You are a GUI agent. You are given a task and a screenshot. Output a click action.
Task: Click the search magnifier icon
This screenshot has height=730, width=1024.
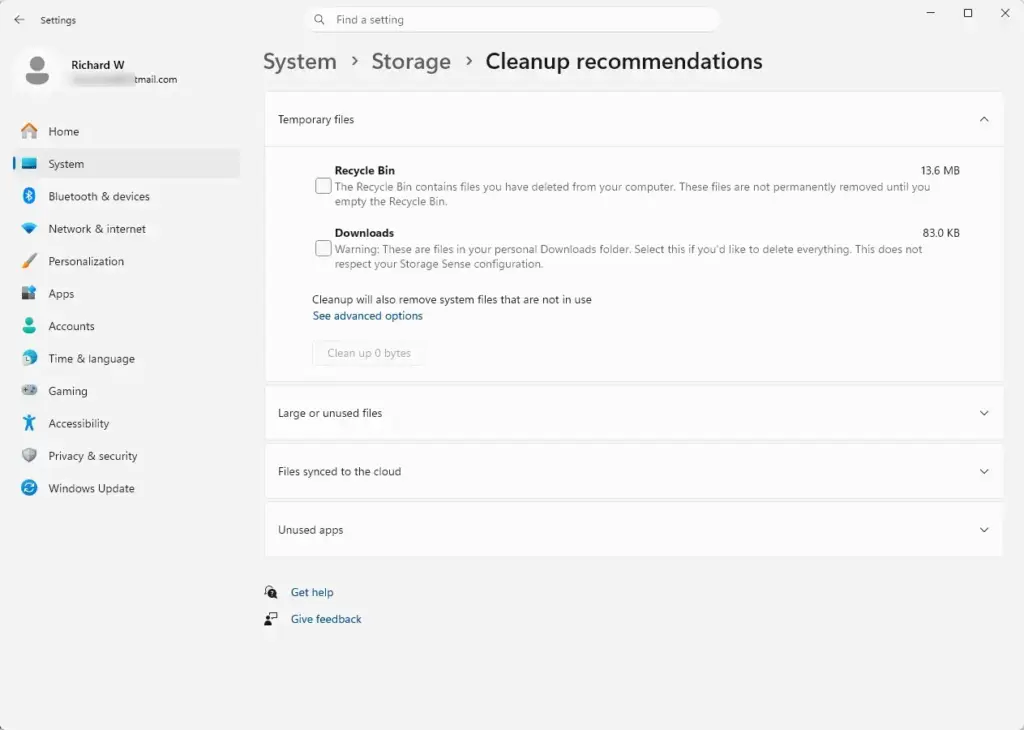click(319, 20)
